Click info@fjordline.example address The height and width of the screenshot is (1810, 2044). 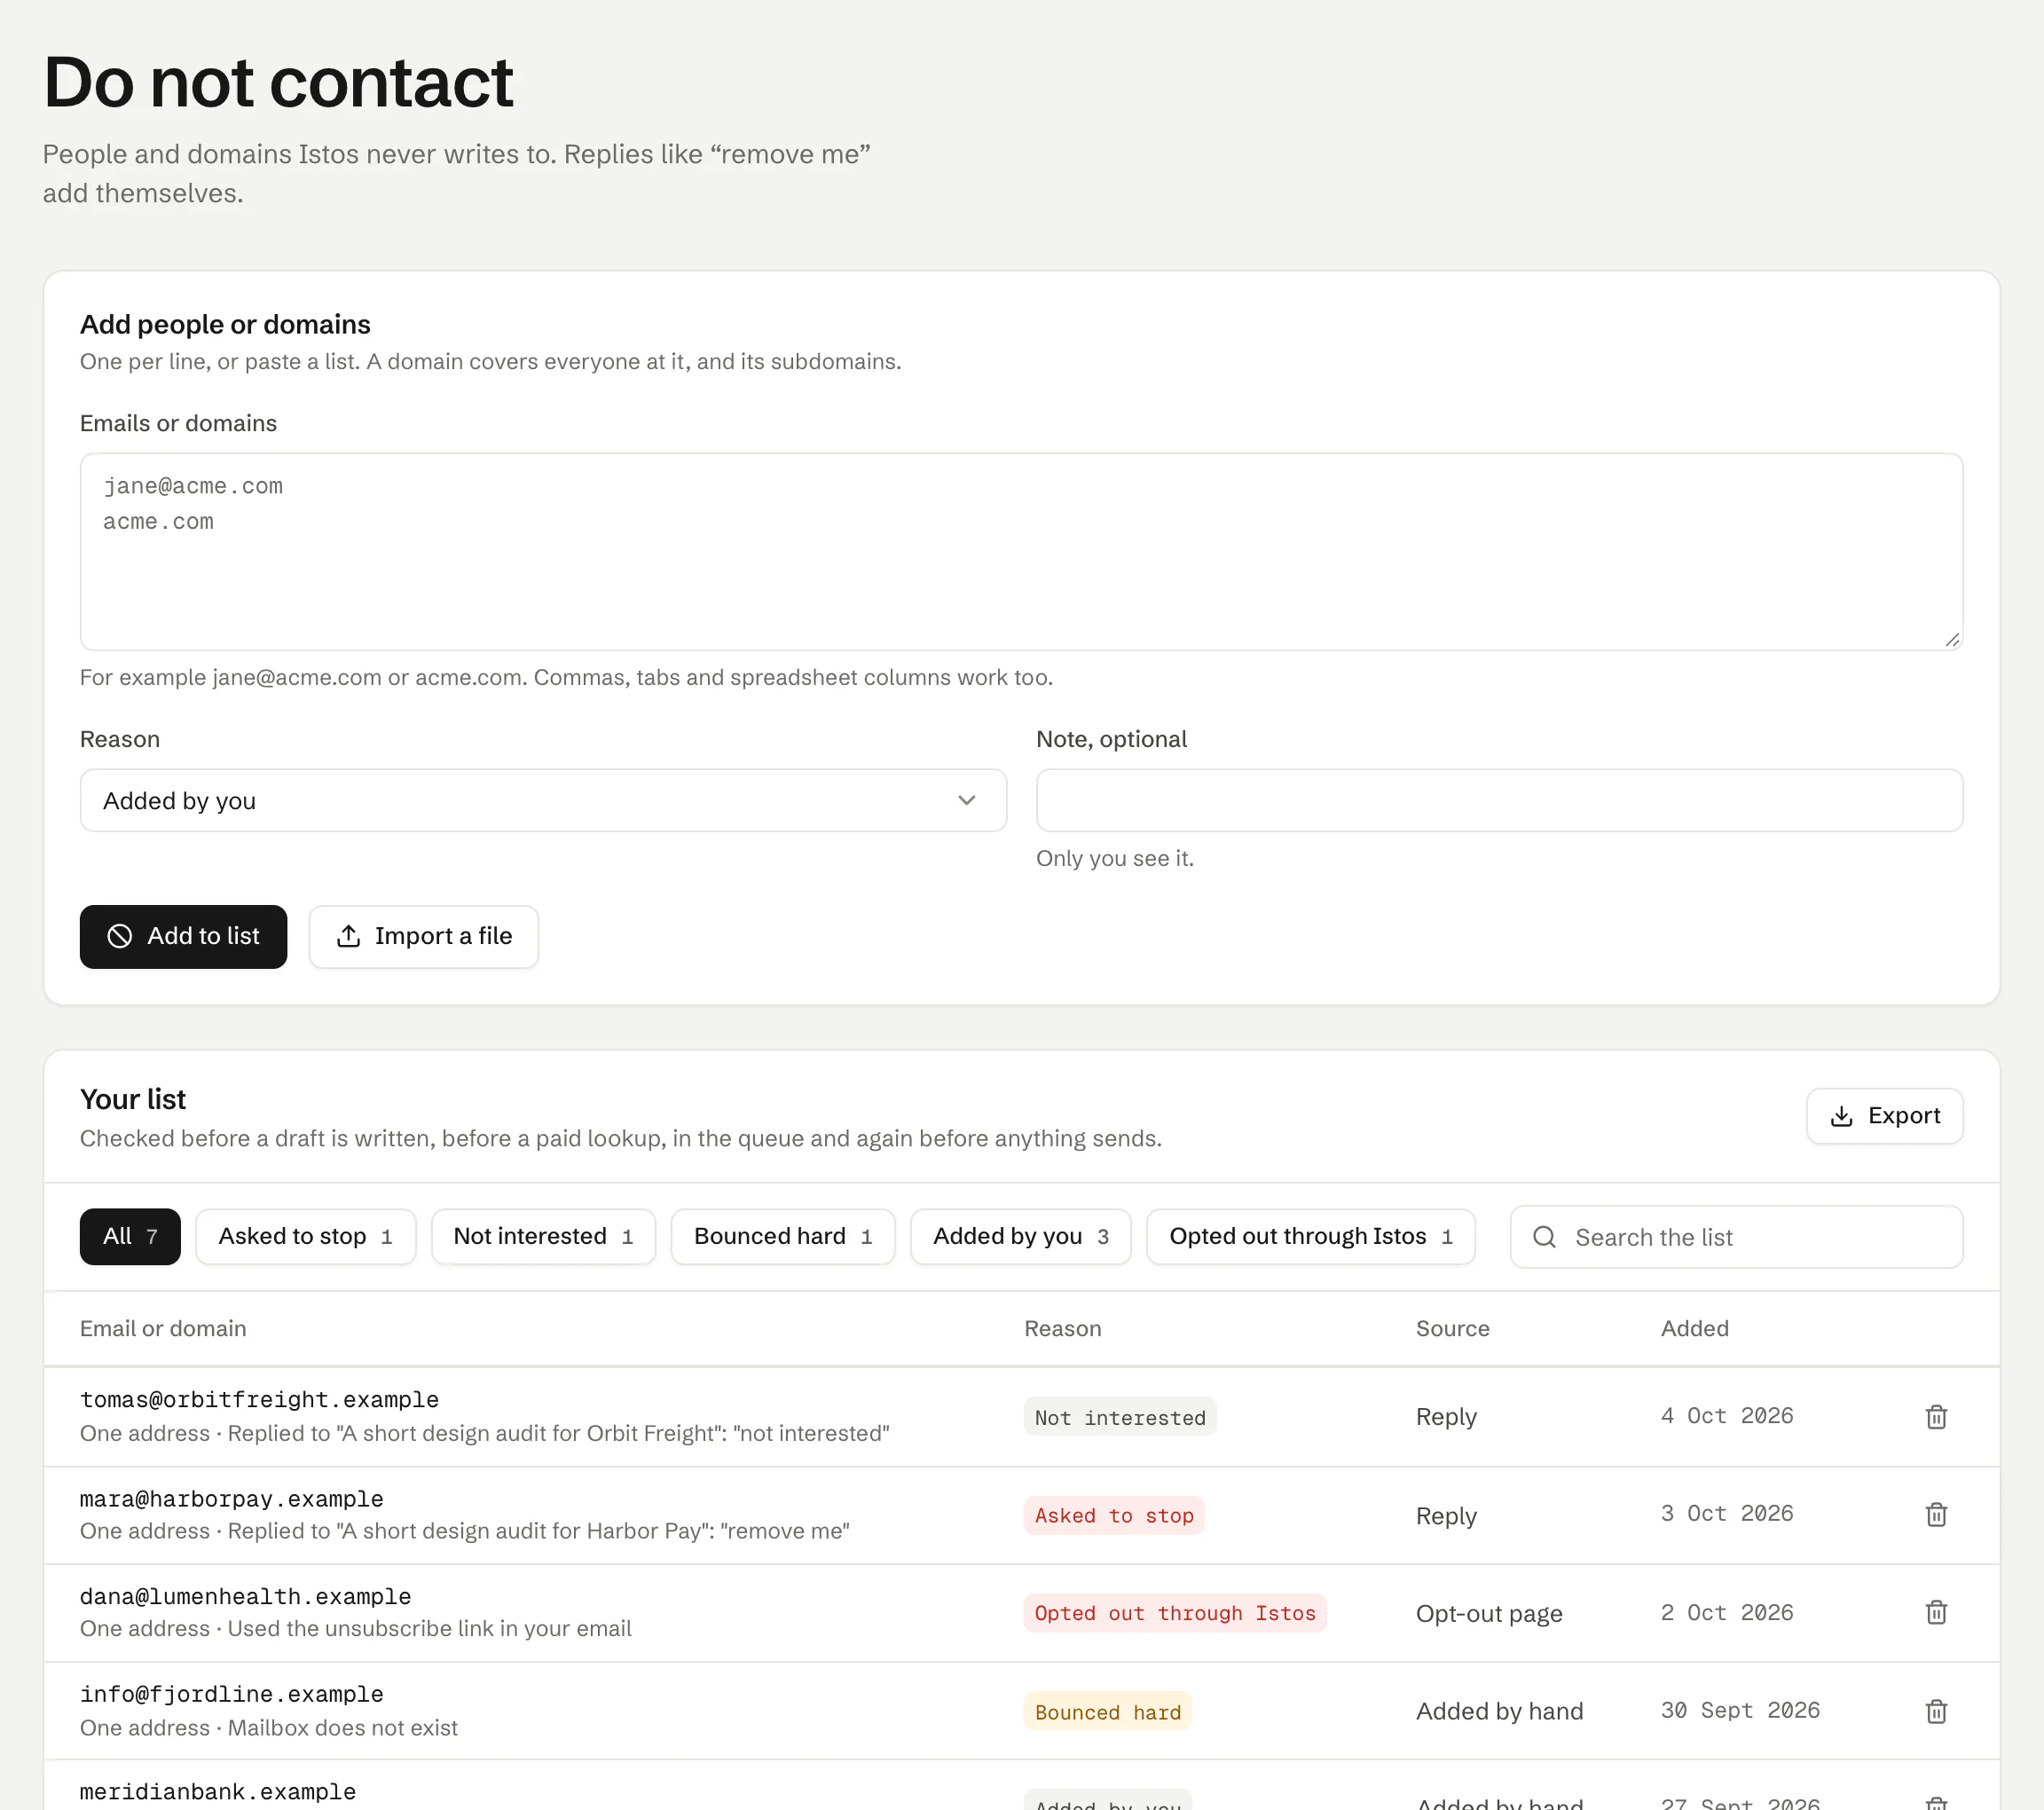click(231, 1695)
